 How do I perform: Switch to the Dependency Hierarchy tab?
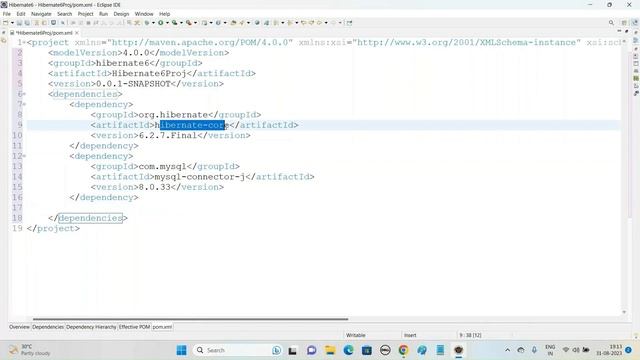click(x=91, y=327)
